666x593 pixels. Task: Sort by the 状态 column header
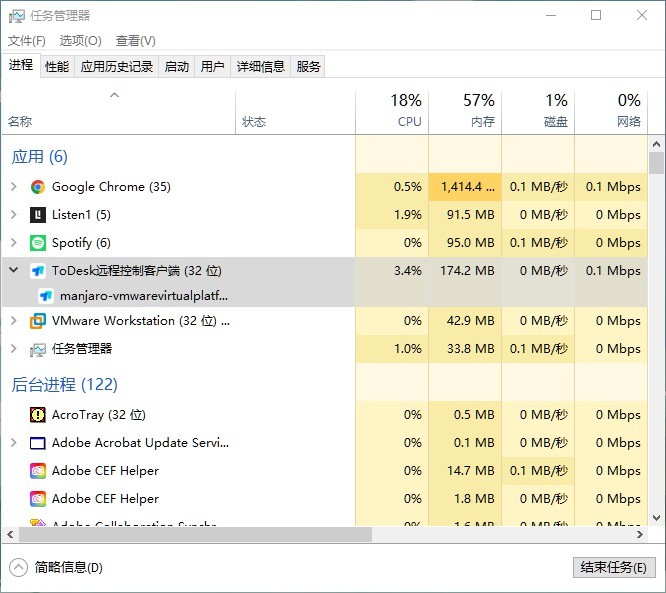[x=295, y=112]
